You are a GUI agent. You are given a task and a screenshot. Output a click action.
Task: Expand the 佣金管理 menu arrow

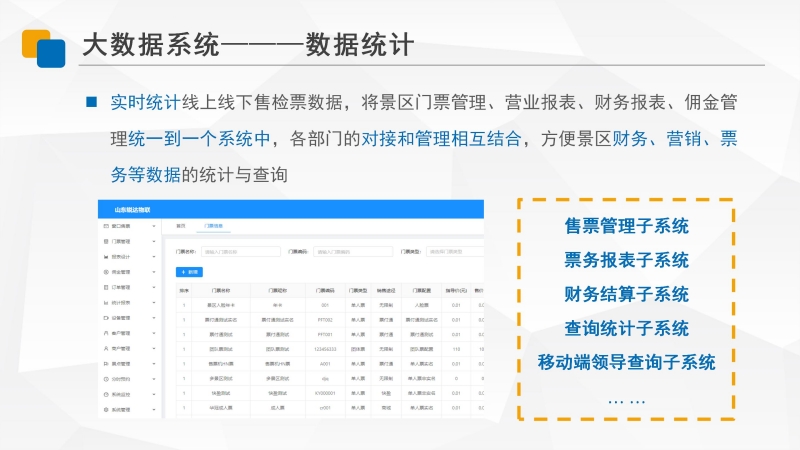(154, 272)
